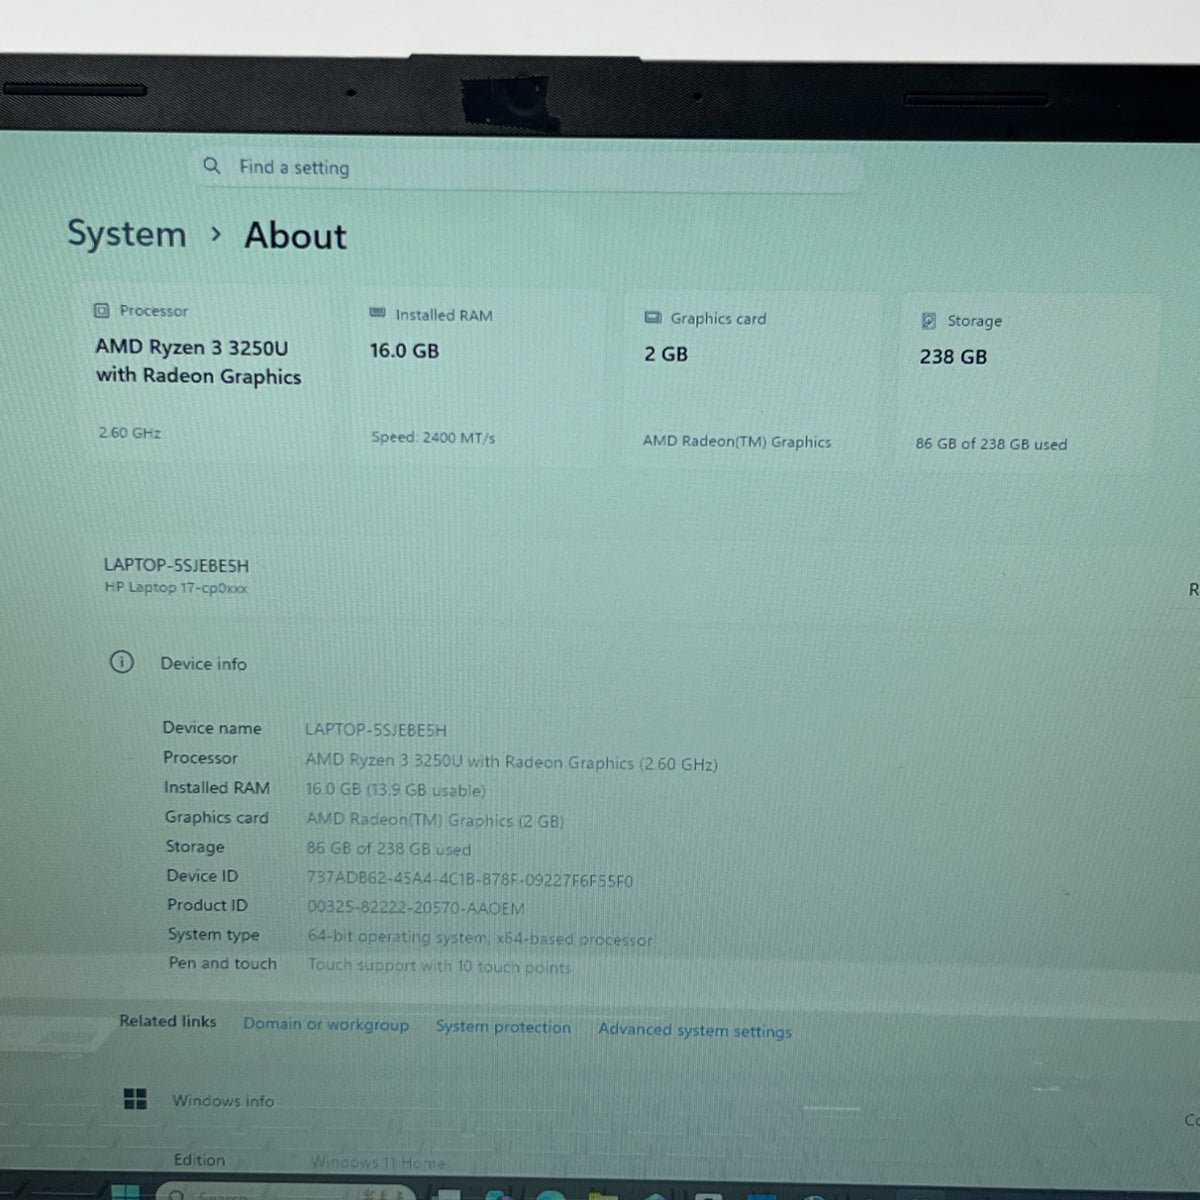Click the Processor chip icon
The height and width of the screenshot is (1200, 1200).
click(101, 310)
